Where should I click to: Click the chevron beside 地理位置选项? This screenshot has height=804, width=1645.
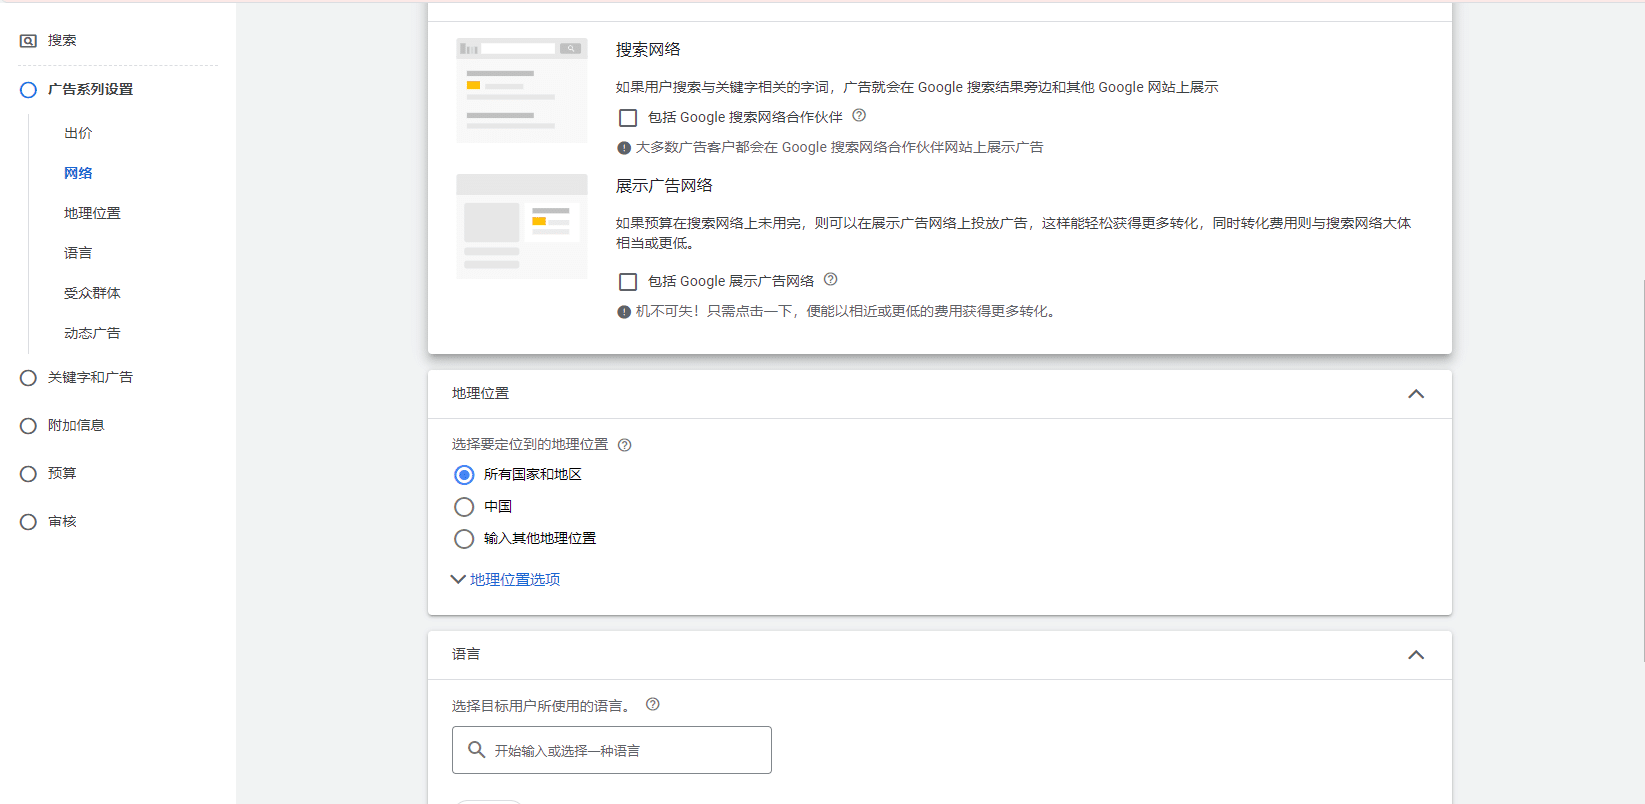click(458, 579)
